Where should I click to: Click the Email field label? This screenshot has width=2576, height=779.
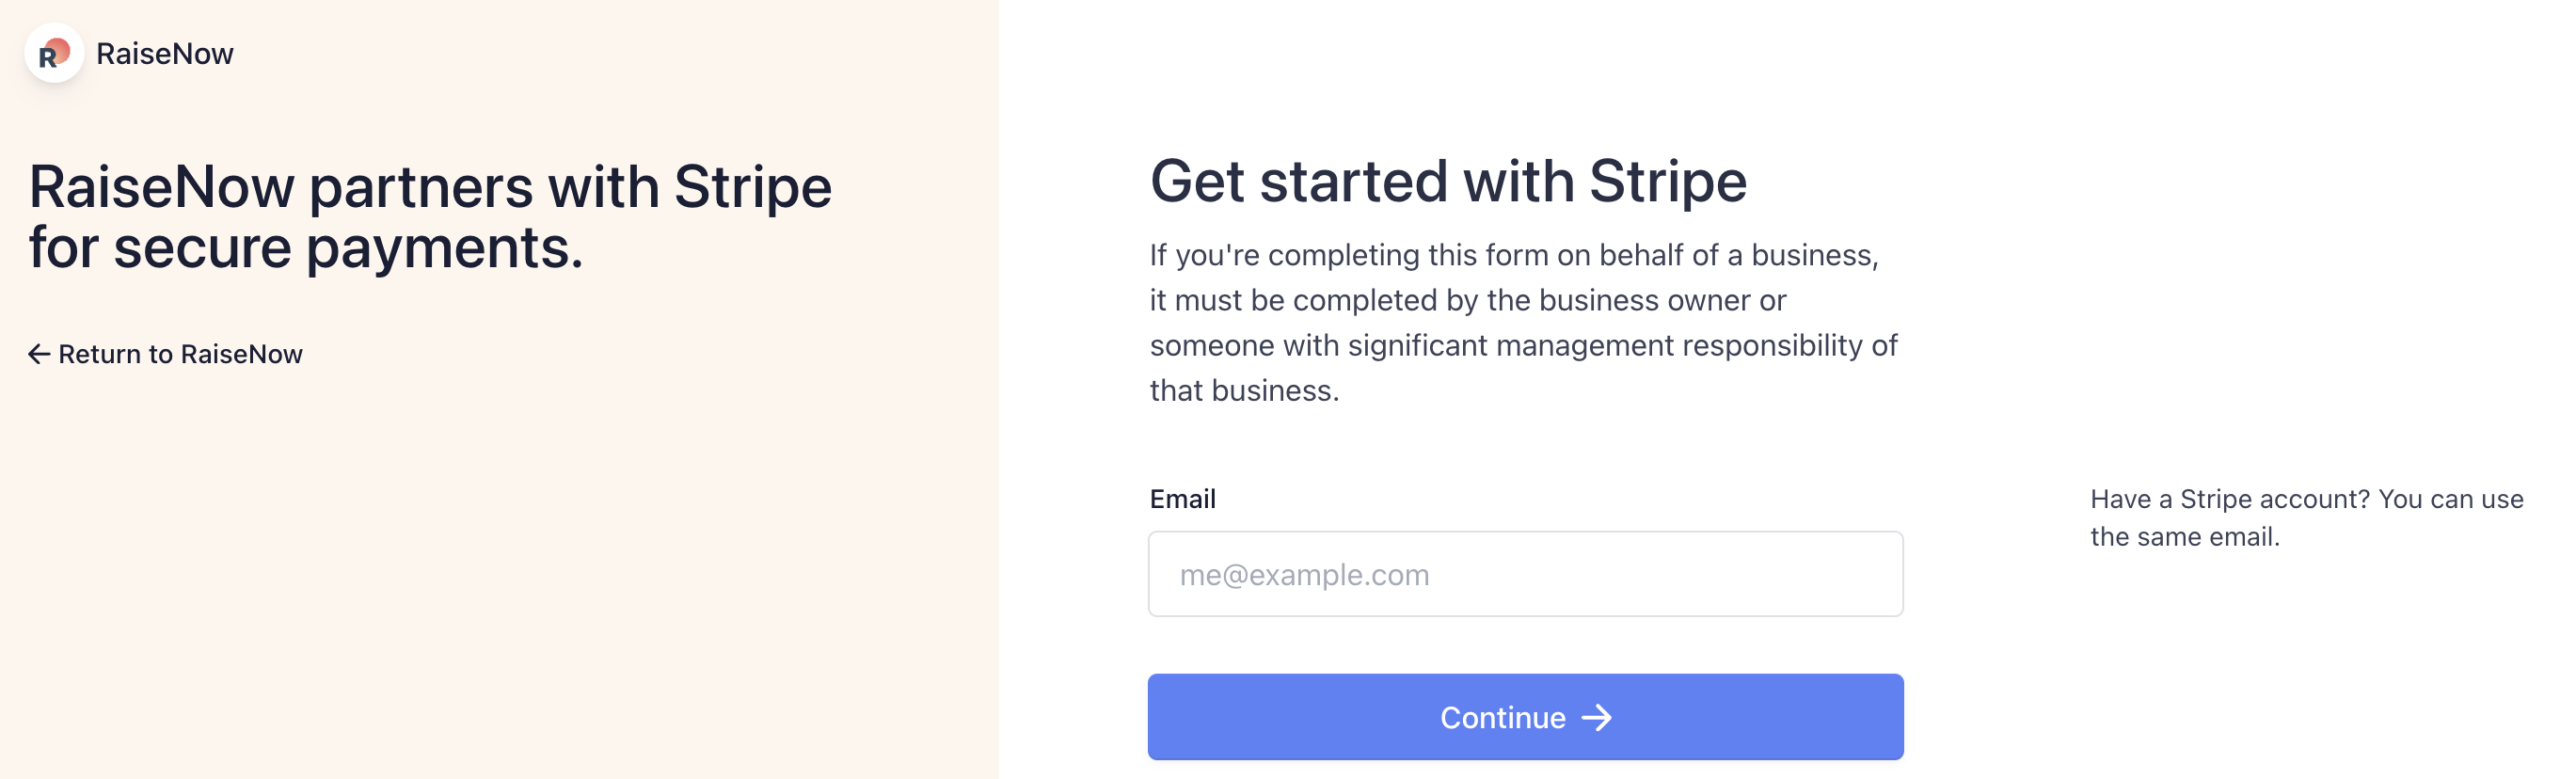[1182, 499]
